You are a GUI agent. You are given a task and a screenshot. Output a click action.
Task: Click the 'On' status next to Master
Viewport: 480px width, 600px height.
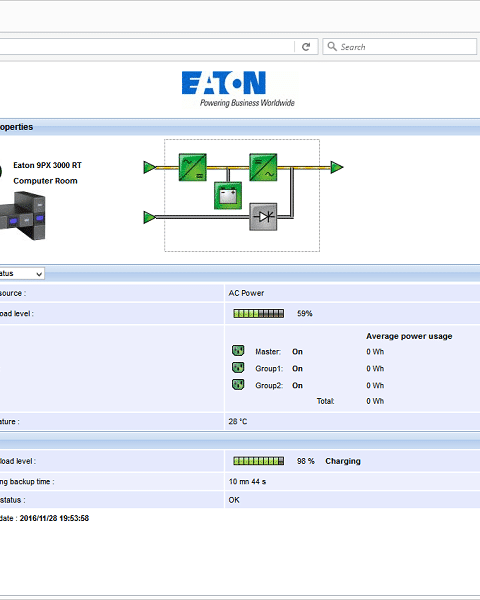pos(297,352)
